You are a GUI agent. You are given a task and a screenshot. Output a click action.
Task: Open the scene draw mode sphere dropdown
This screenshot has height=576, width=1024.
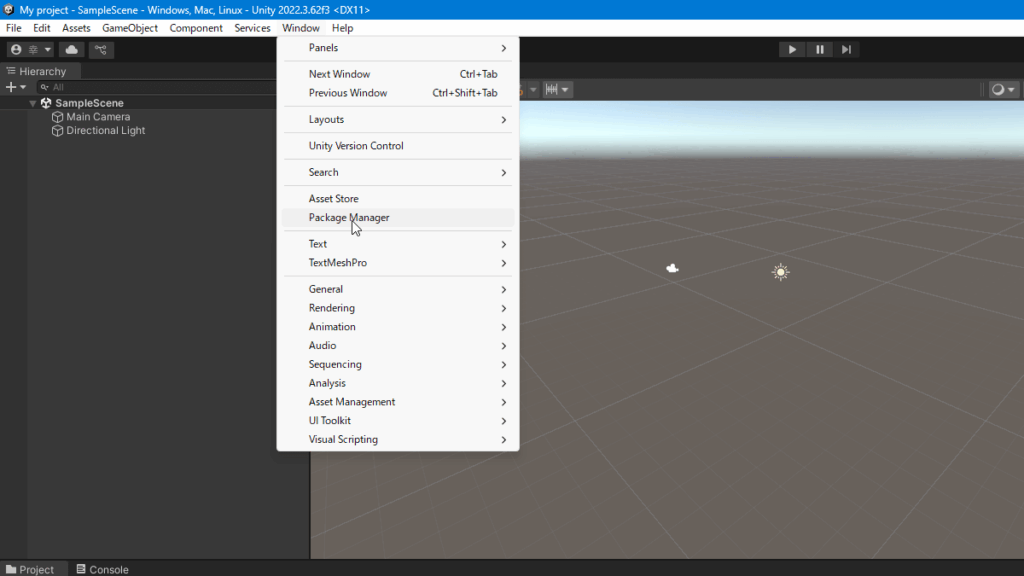[x=1002, y=89]
